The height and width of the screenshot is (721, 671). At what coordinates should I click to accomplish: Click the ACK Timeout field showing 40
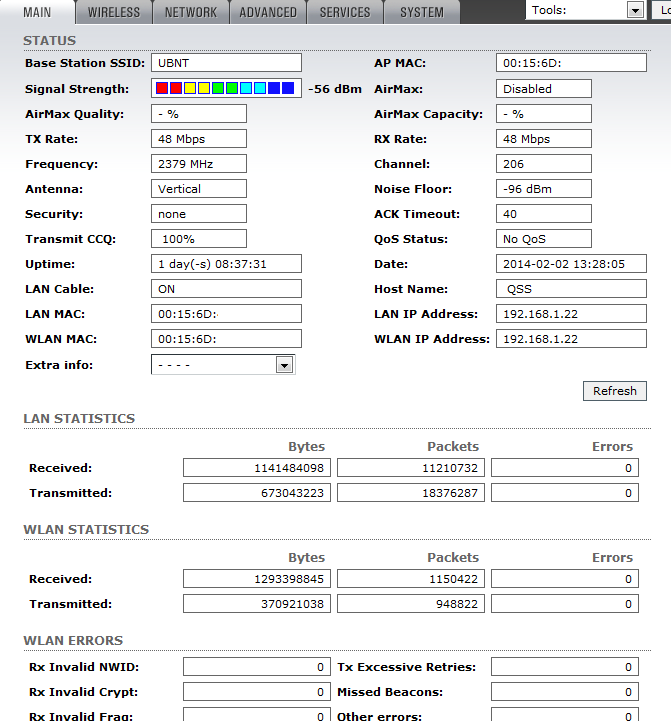pos(544,213)
